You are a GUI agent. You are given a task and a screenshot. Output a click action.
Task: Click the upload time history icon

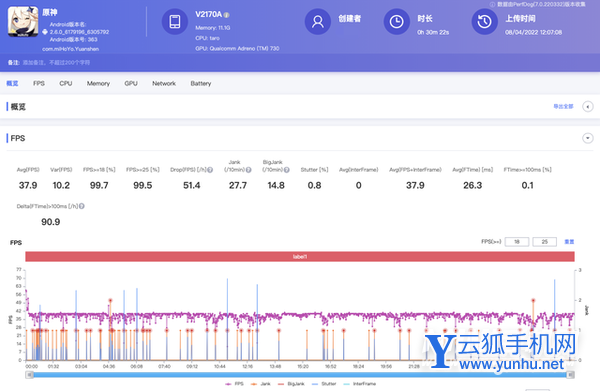pos(484,22)
